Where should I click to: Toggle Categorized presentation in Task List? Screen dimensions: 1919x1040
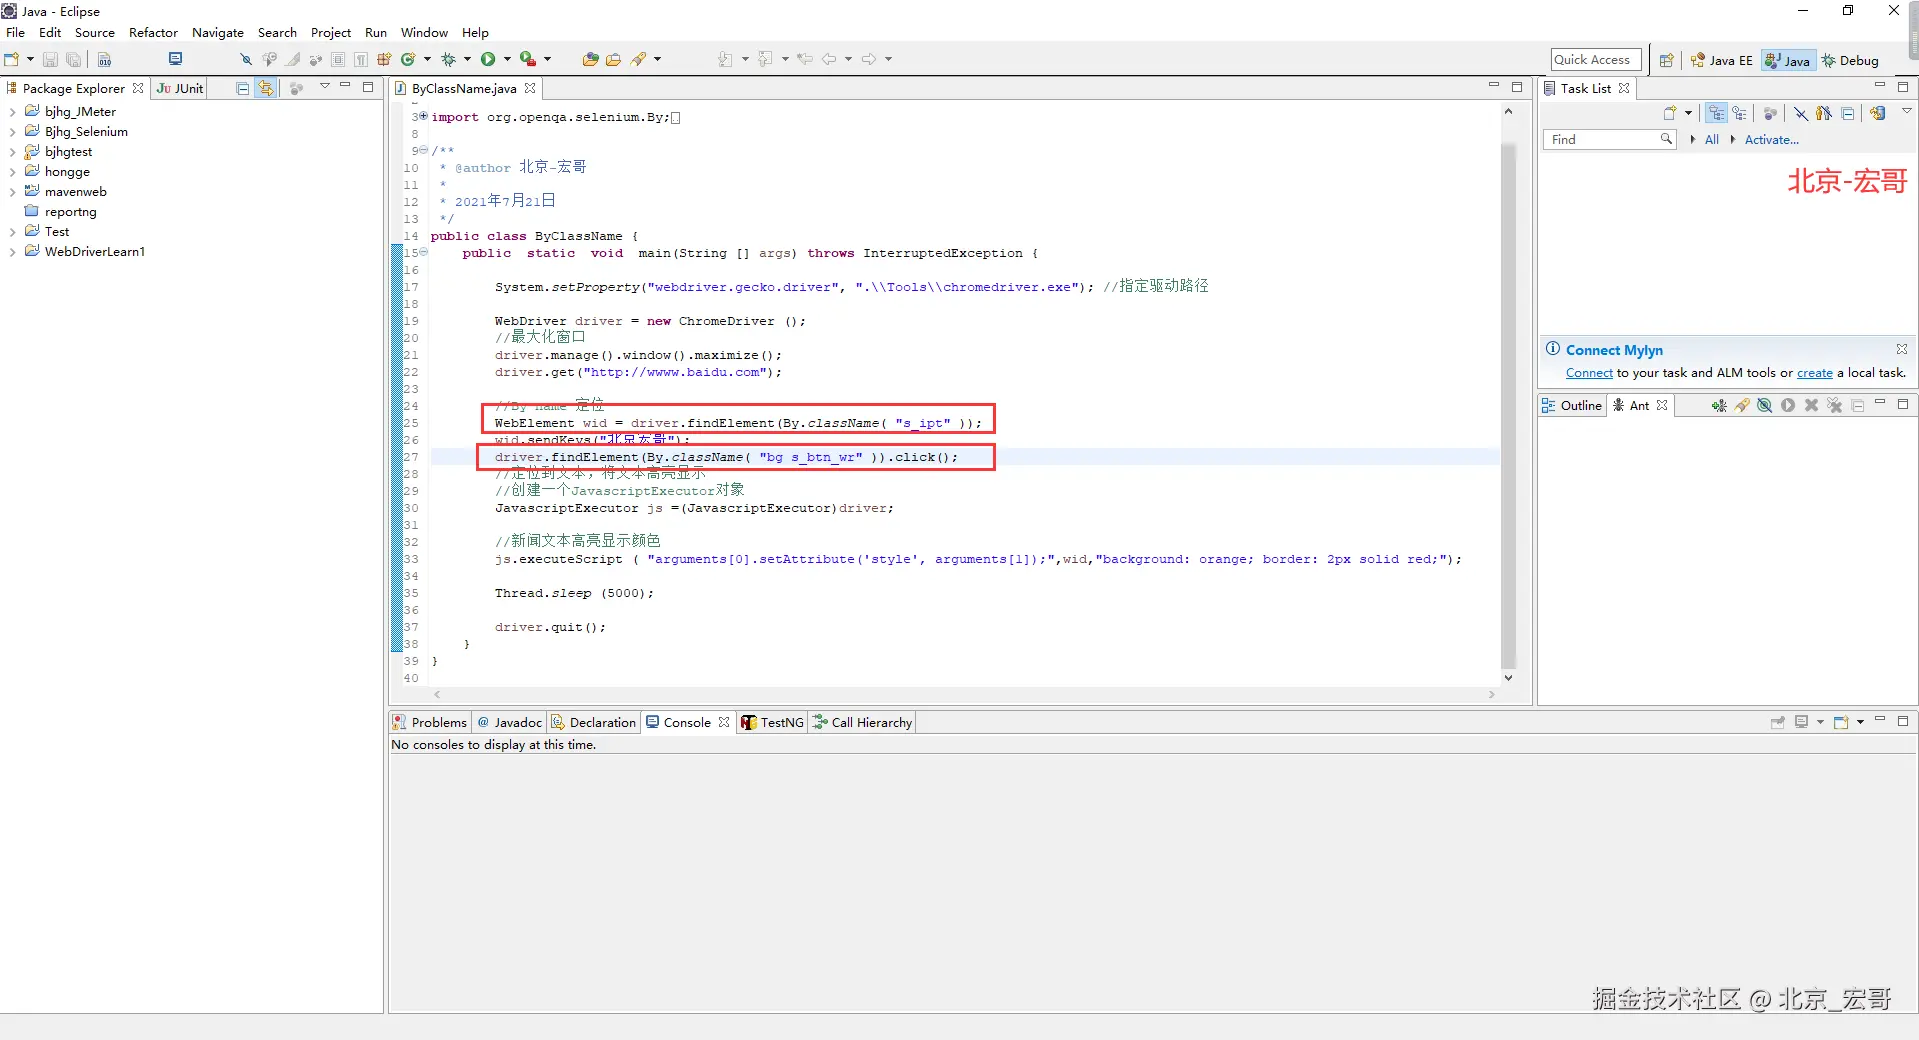tap(1716, 113)
